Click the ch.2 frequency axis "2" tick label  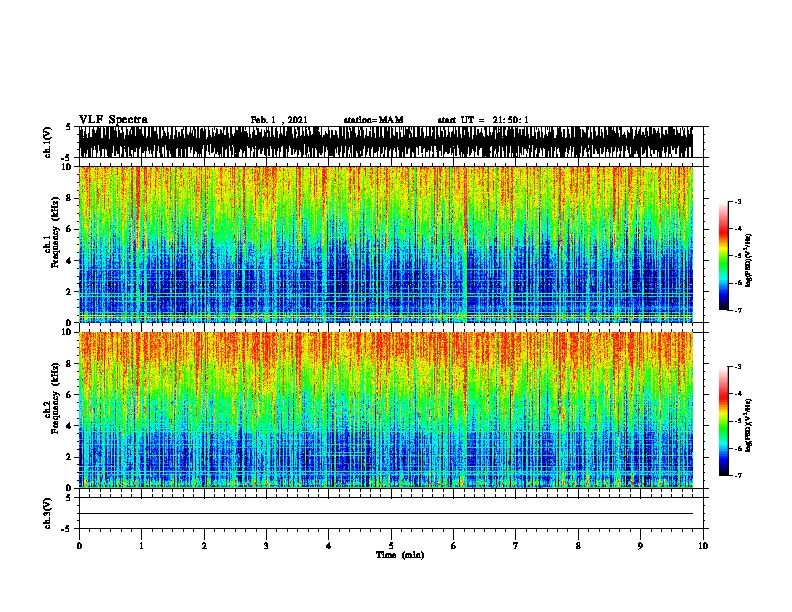click(x=69, y=457)
